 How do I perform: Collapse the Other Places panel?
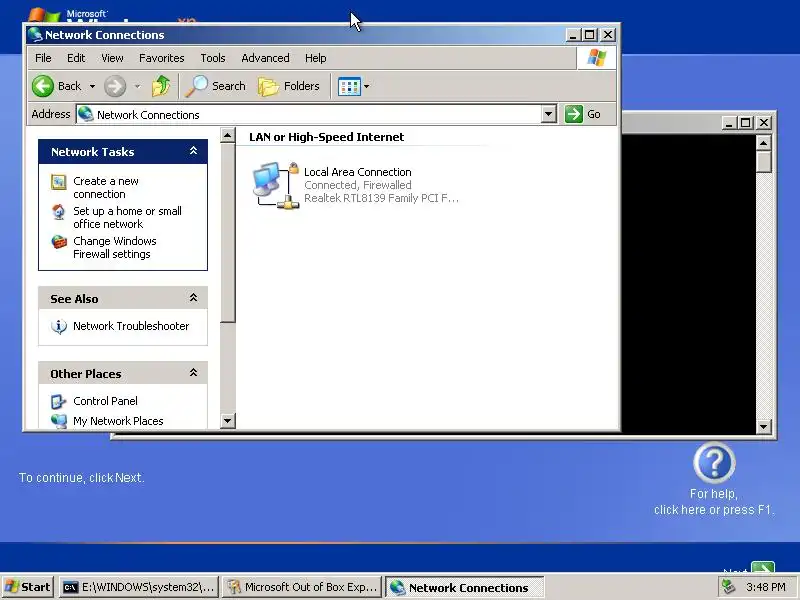tap(193, 372)
